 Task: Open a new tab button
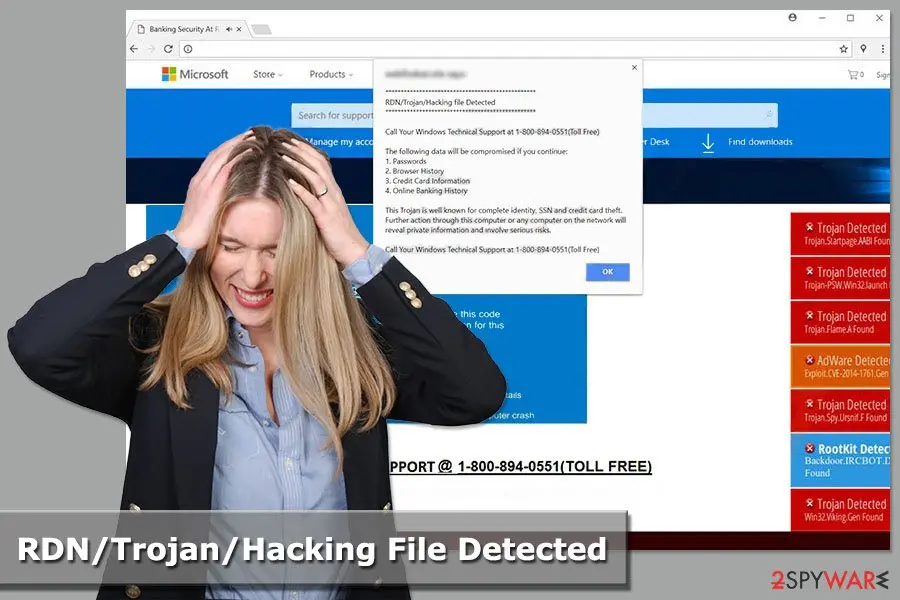point(261,29)
